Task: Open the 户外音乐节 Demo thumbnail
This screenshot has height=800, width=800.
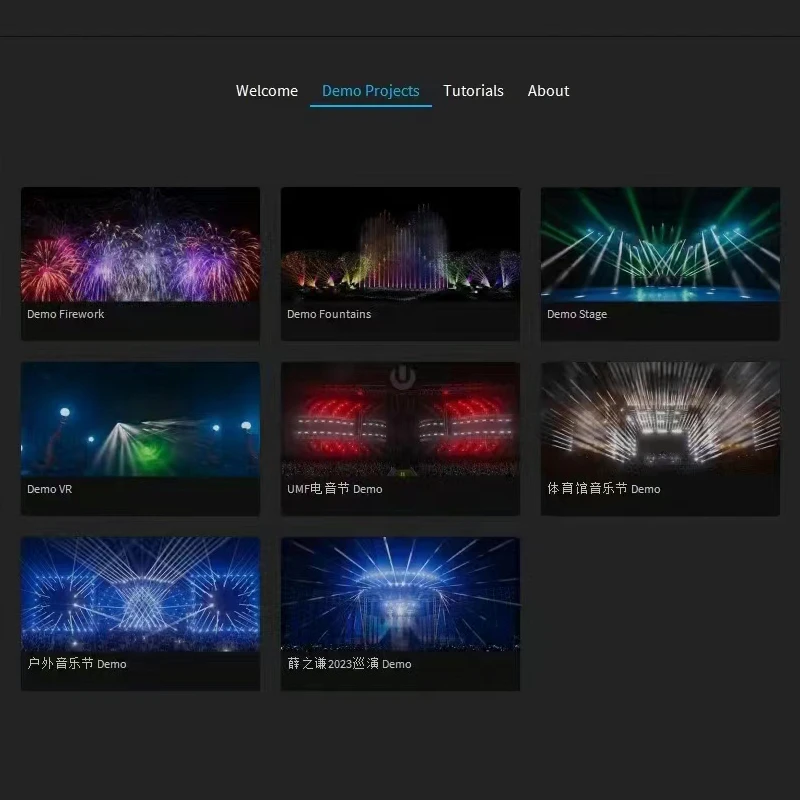Action: pos(140,594)
